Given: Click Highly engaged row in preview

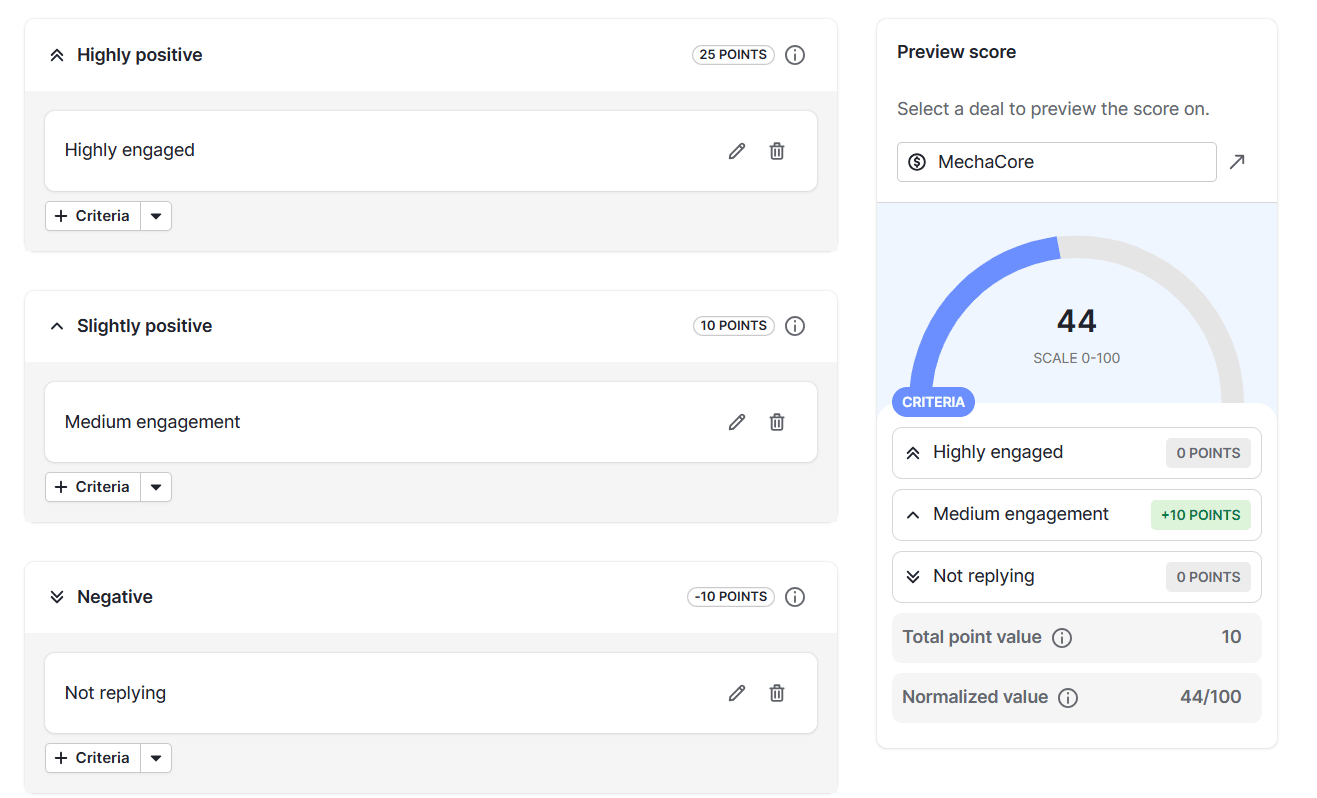Looking at the screenshot, I should pyautogui.click(x=1077, y=453).
